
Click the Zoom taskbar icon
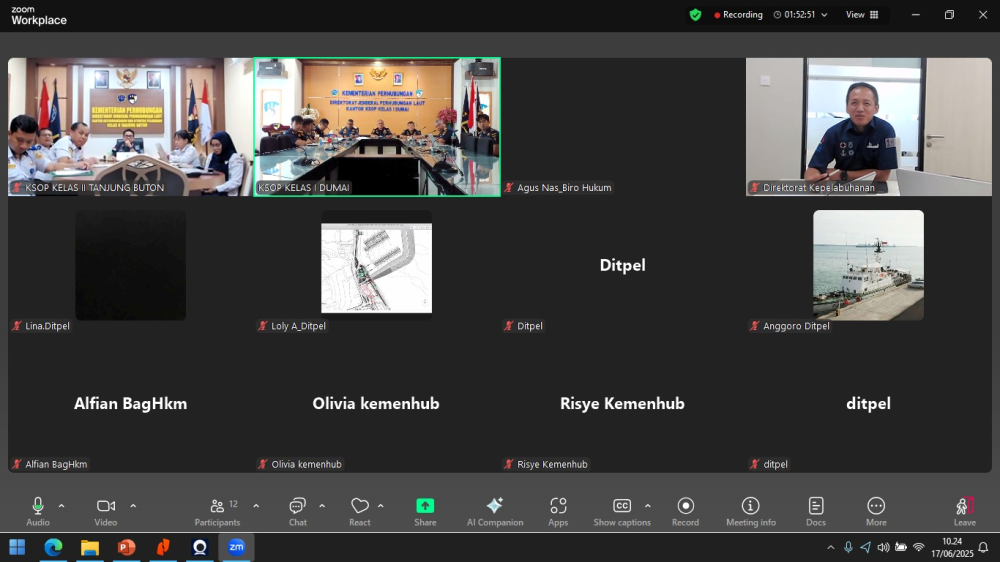pyautogui.click(x=236, y=547)
